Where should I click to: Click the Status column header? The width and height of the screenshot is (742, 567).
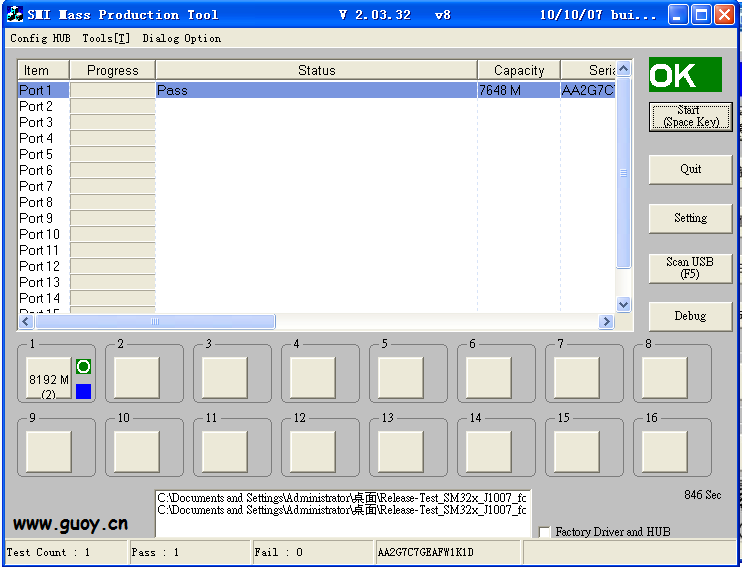click(x=317, y=70)
